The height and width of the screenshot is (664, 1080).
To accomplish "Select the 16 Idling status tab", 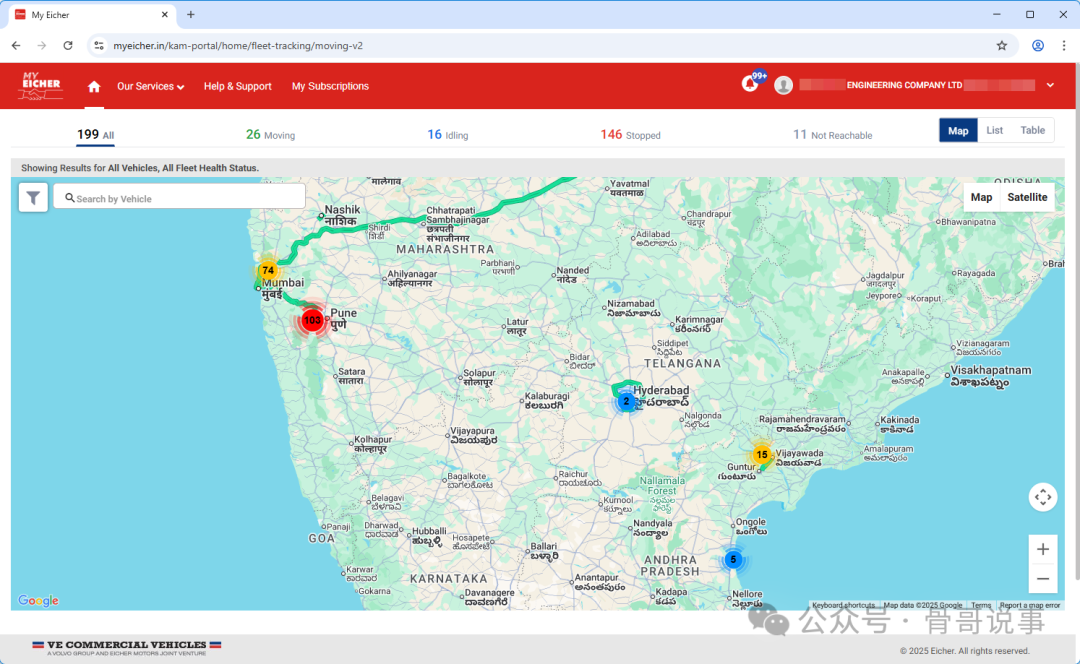I will (448, 134).
